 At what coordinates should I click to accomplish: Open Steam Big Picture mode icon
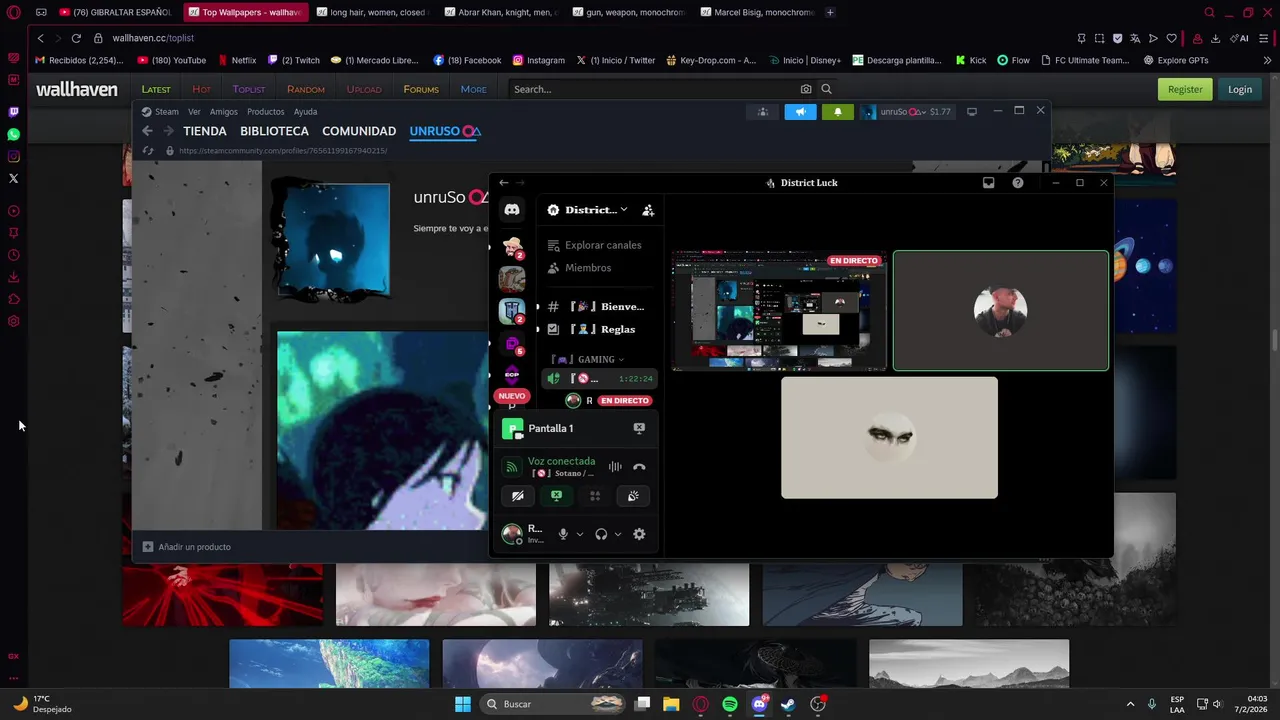point(971,112)
